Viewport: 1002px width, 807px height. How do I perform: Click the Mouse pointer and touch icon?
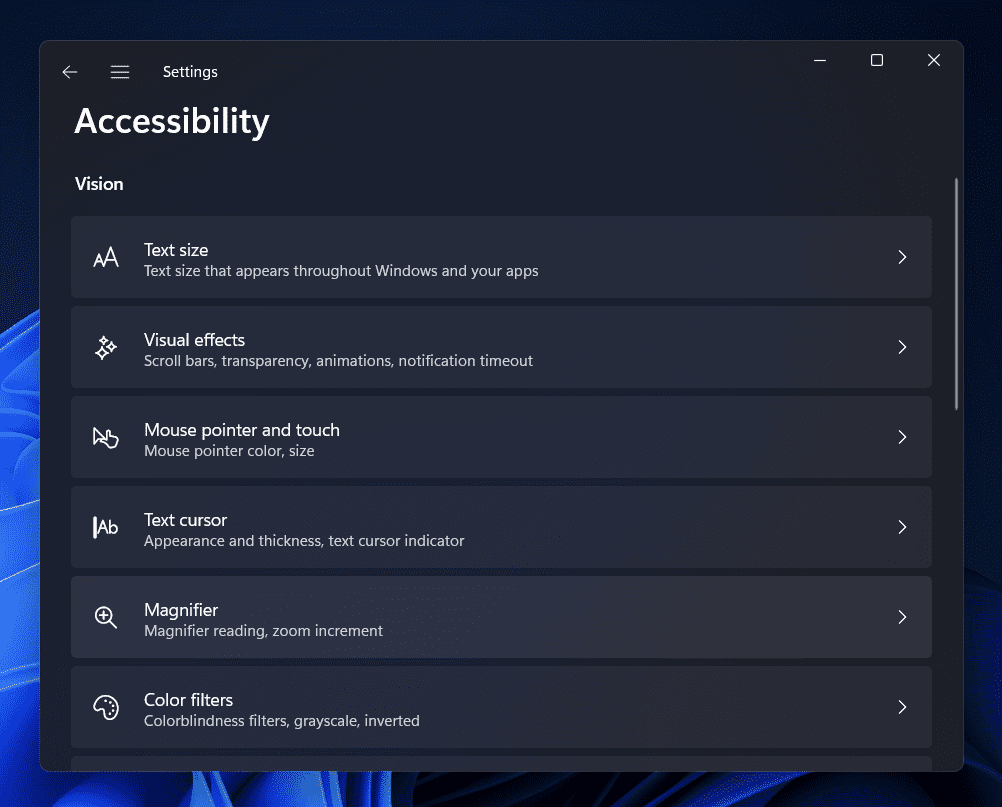tap(106, 438)
